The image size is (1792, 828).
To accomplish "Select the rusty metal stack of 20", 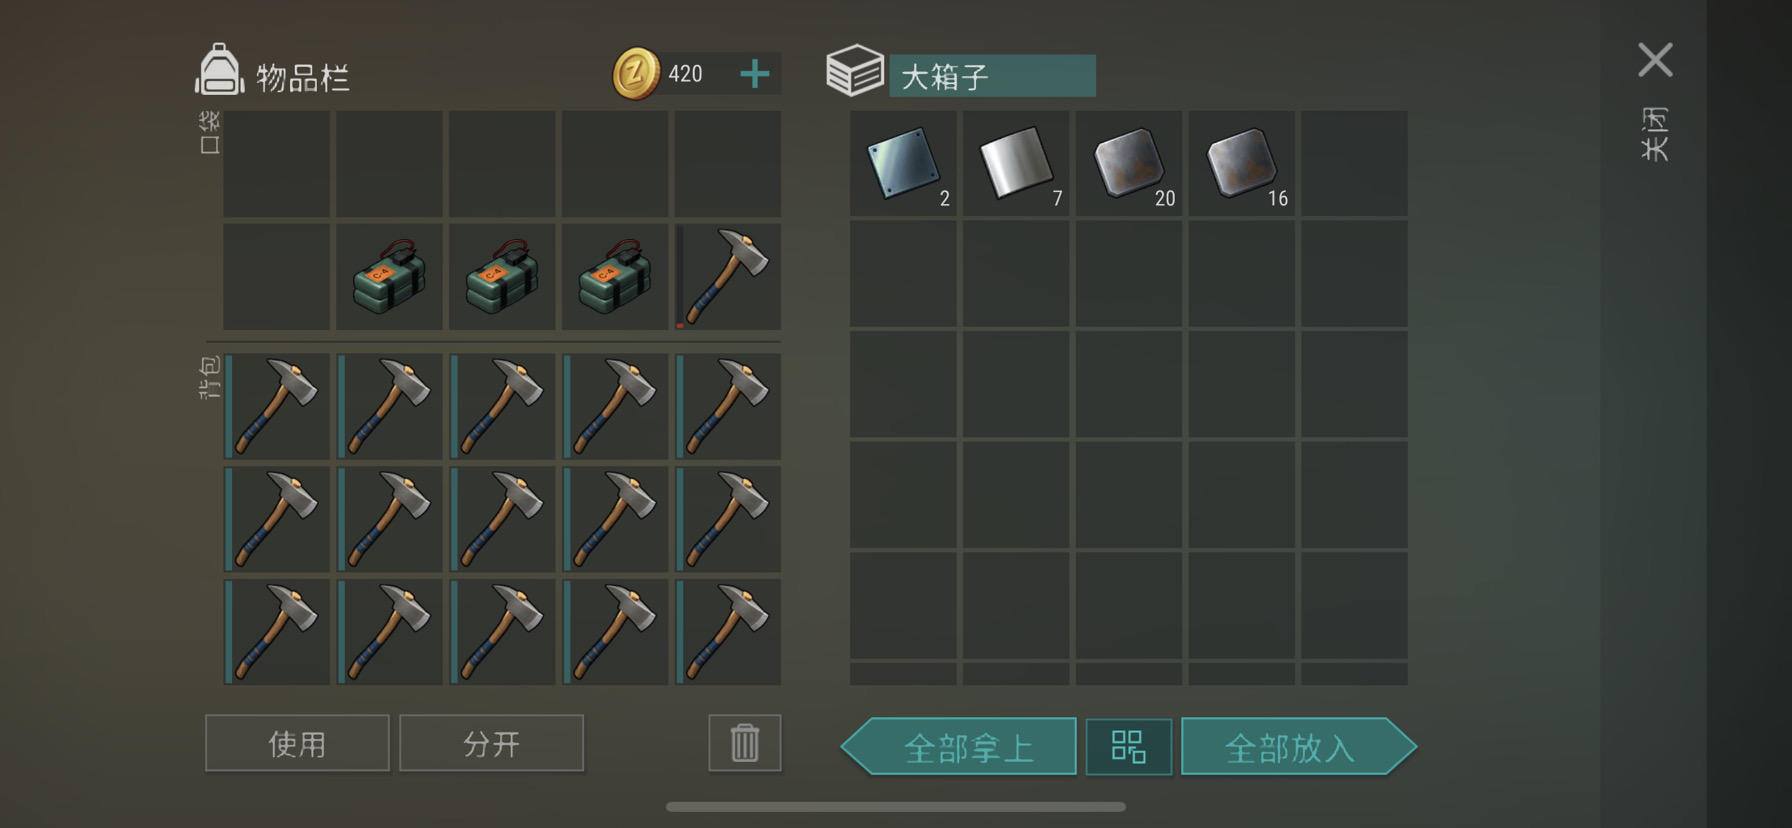I will click(1129, 164).
